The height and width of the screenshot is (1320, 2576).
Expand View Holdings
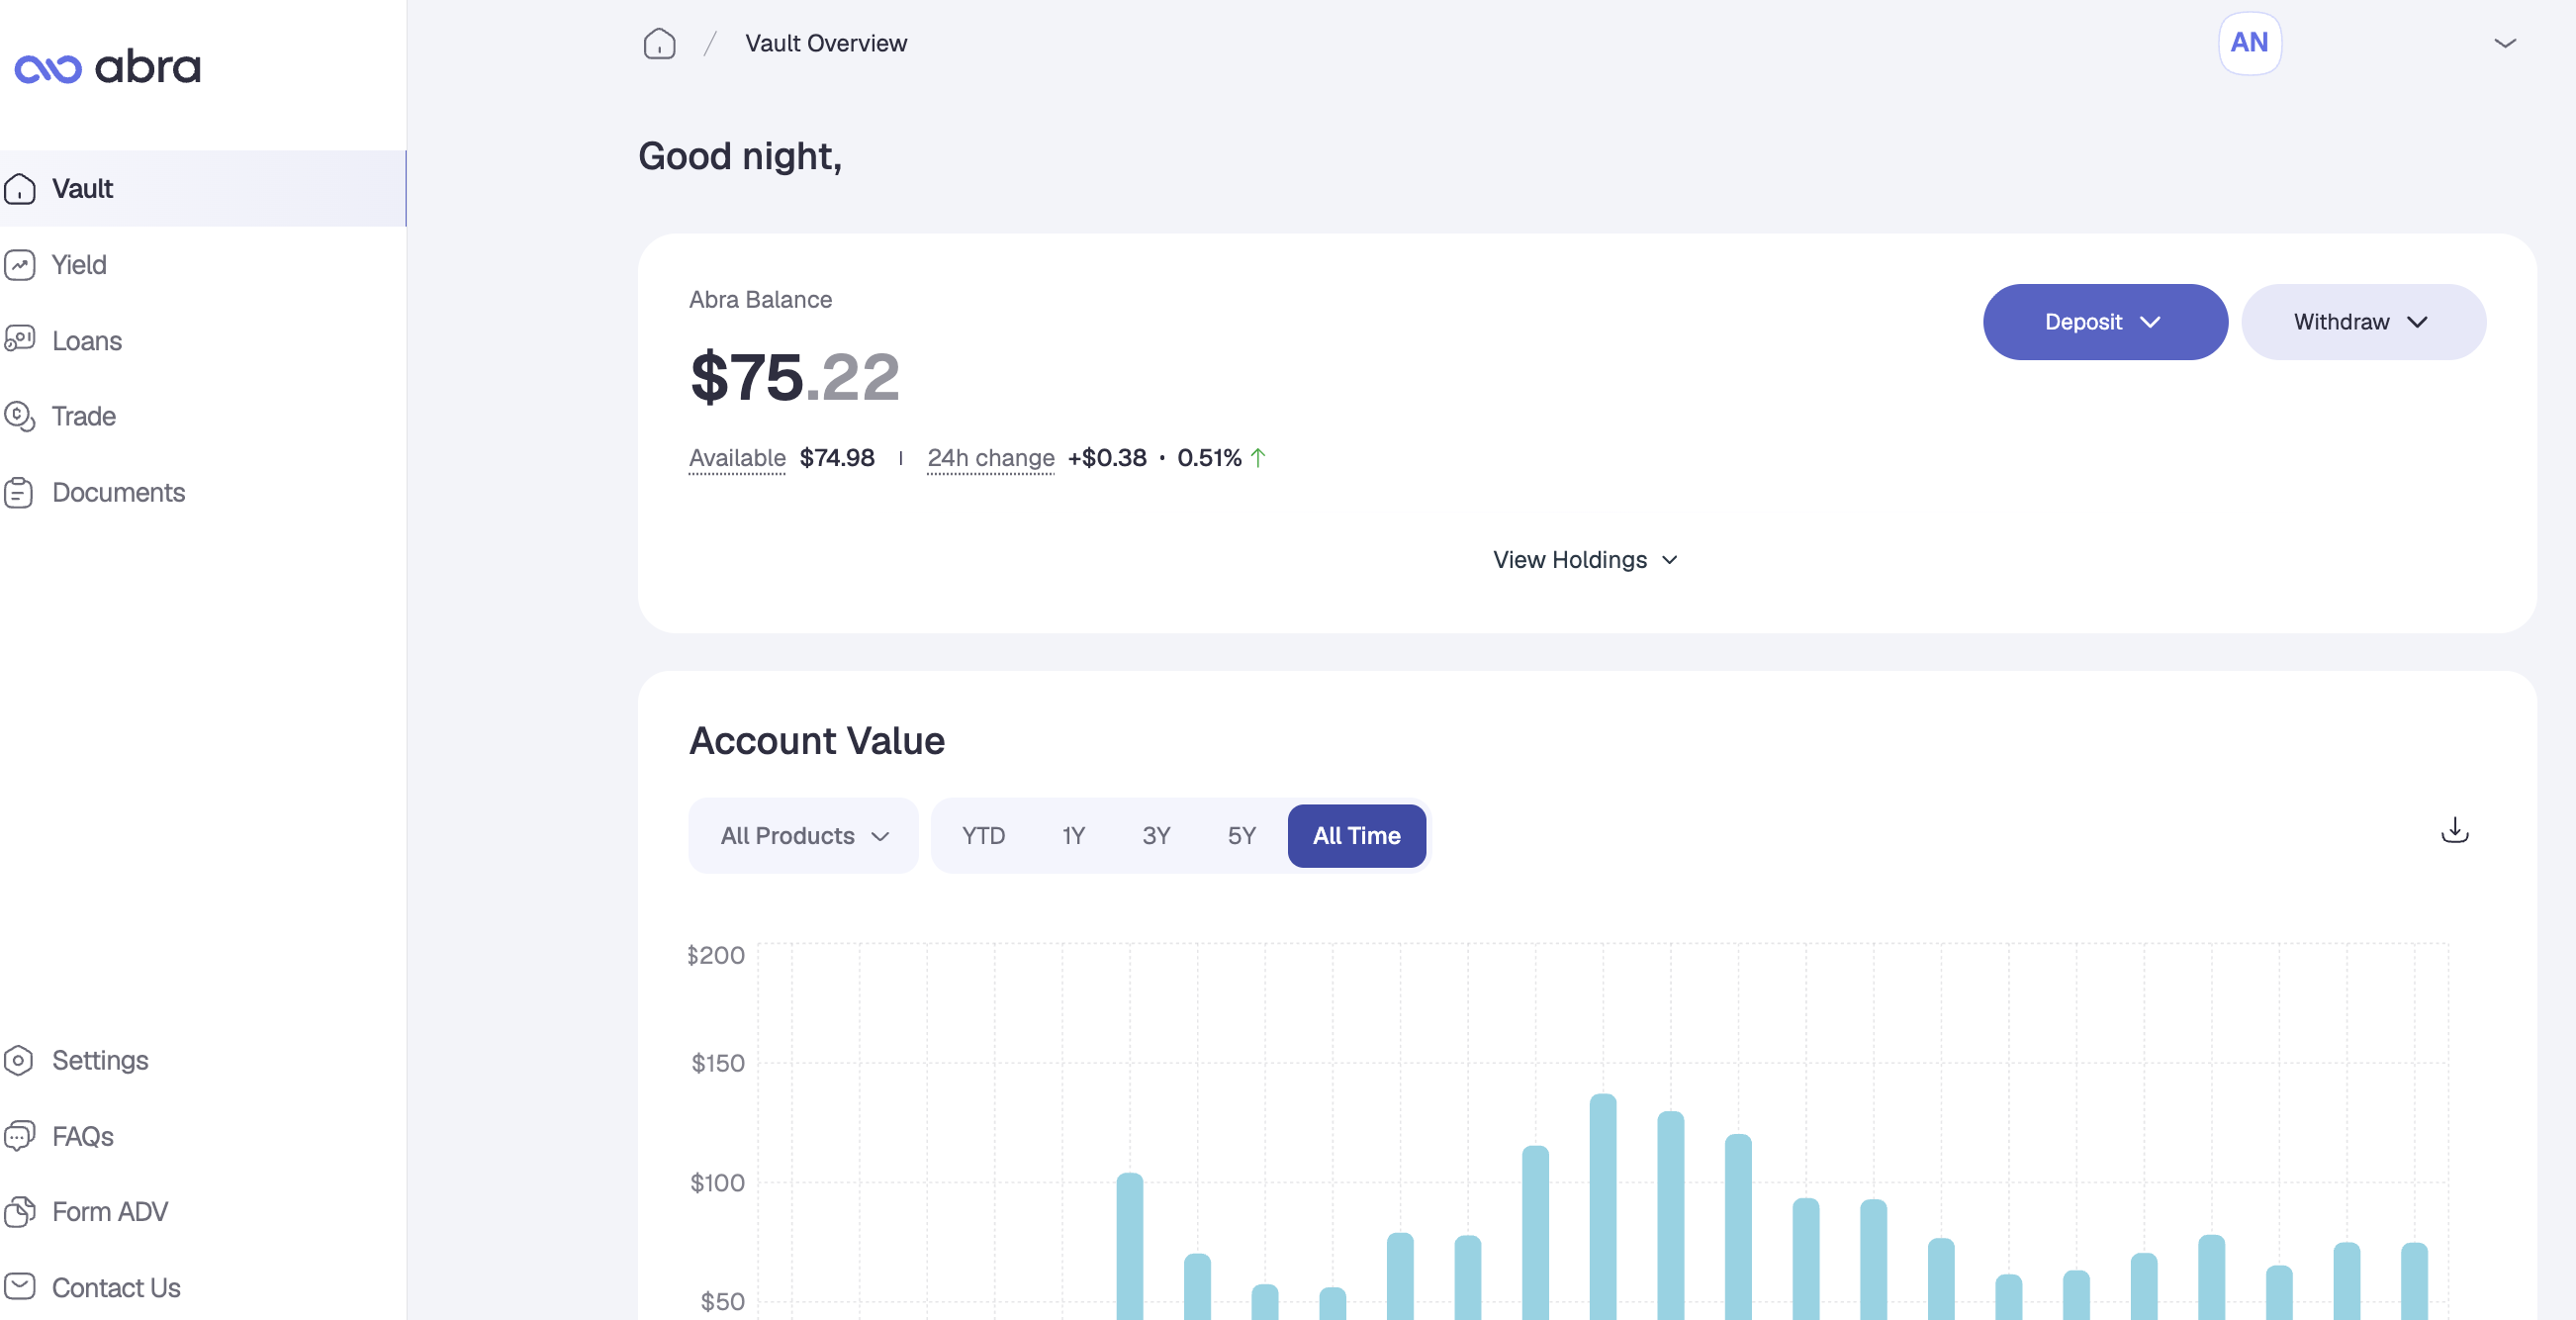pos(1585,560)
